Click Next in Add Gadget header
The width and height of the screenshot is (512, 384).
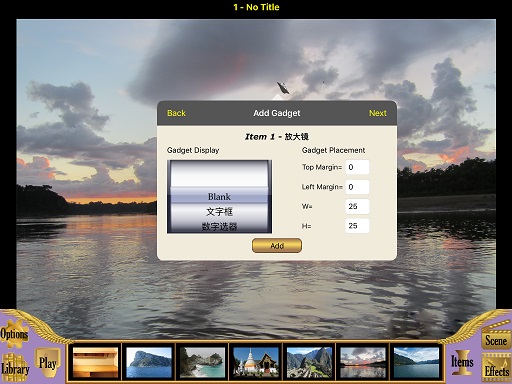tap(378, 113)
